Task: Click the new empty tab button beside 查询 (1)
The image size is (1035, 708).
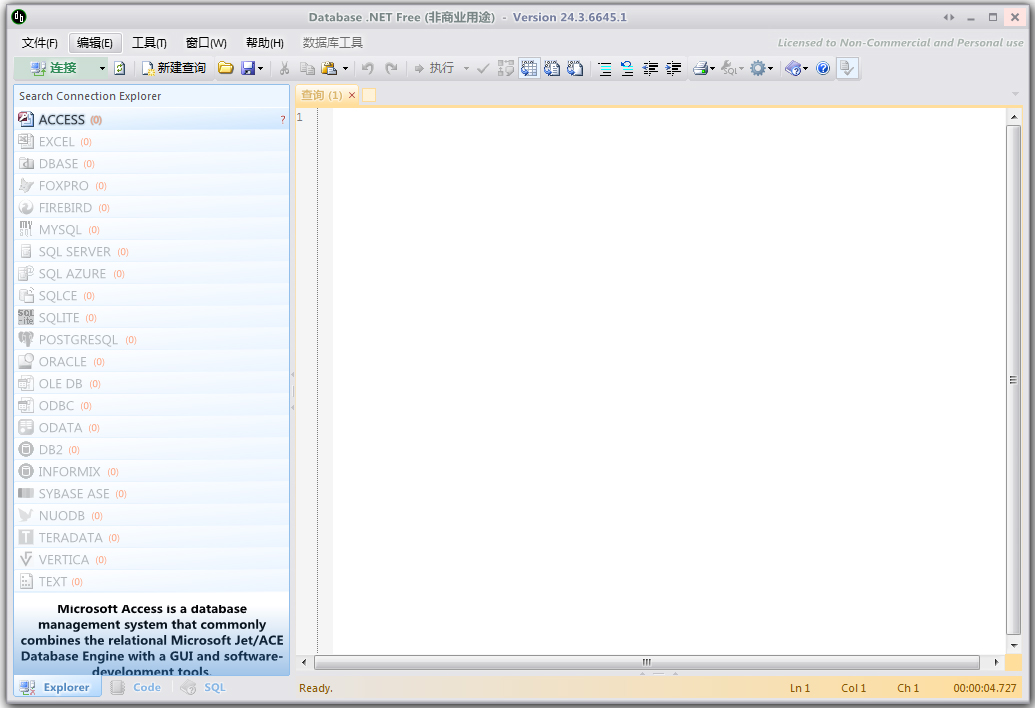Action: click(369, 95)
